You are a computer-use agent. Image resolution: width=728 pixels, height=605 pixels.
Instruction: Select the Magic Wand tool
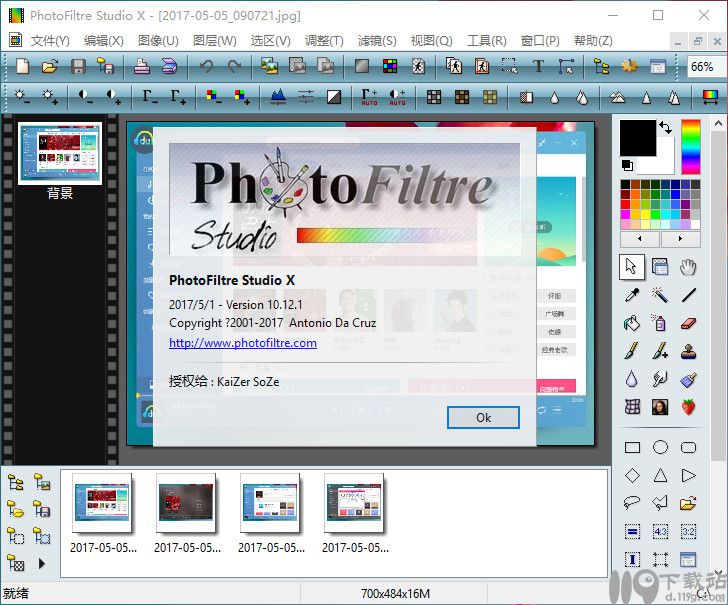tap(660, 295)
